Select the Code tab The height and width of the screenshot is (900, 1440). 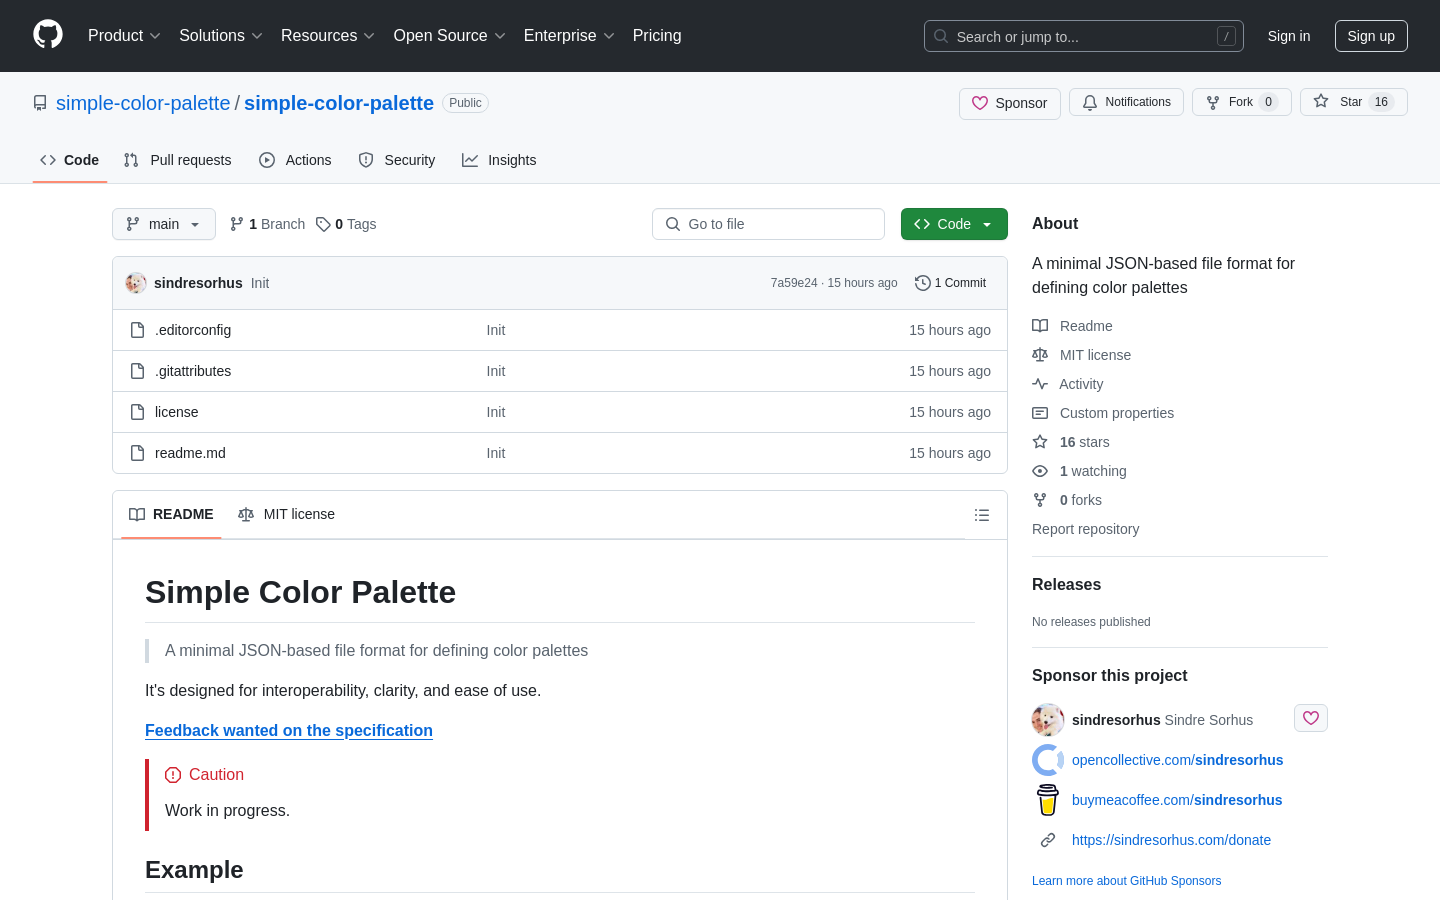point(70,160)
